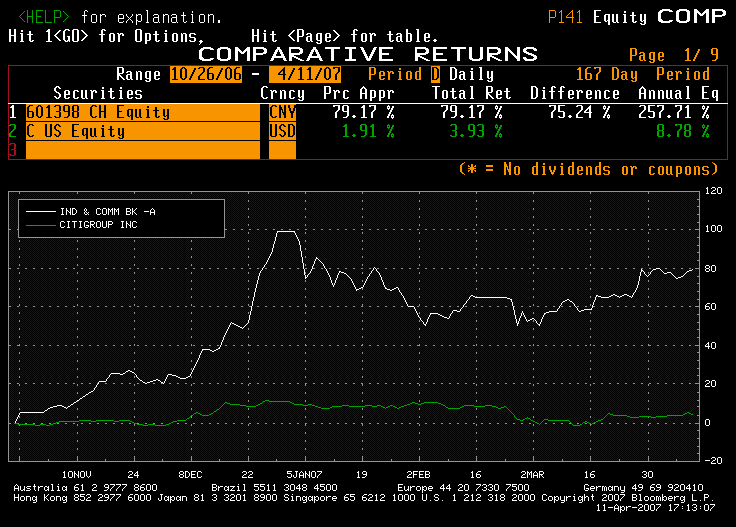Click the white legend line swatch

[40, 212]
